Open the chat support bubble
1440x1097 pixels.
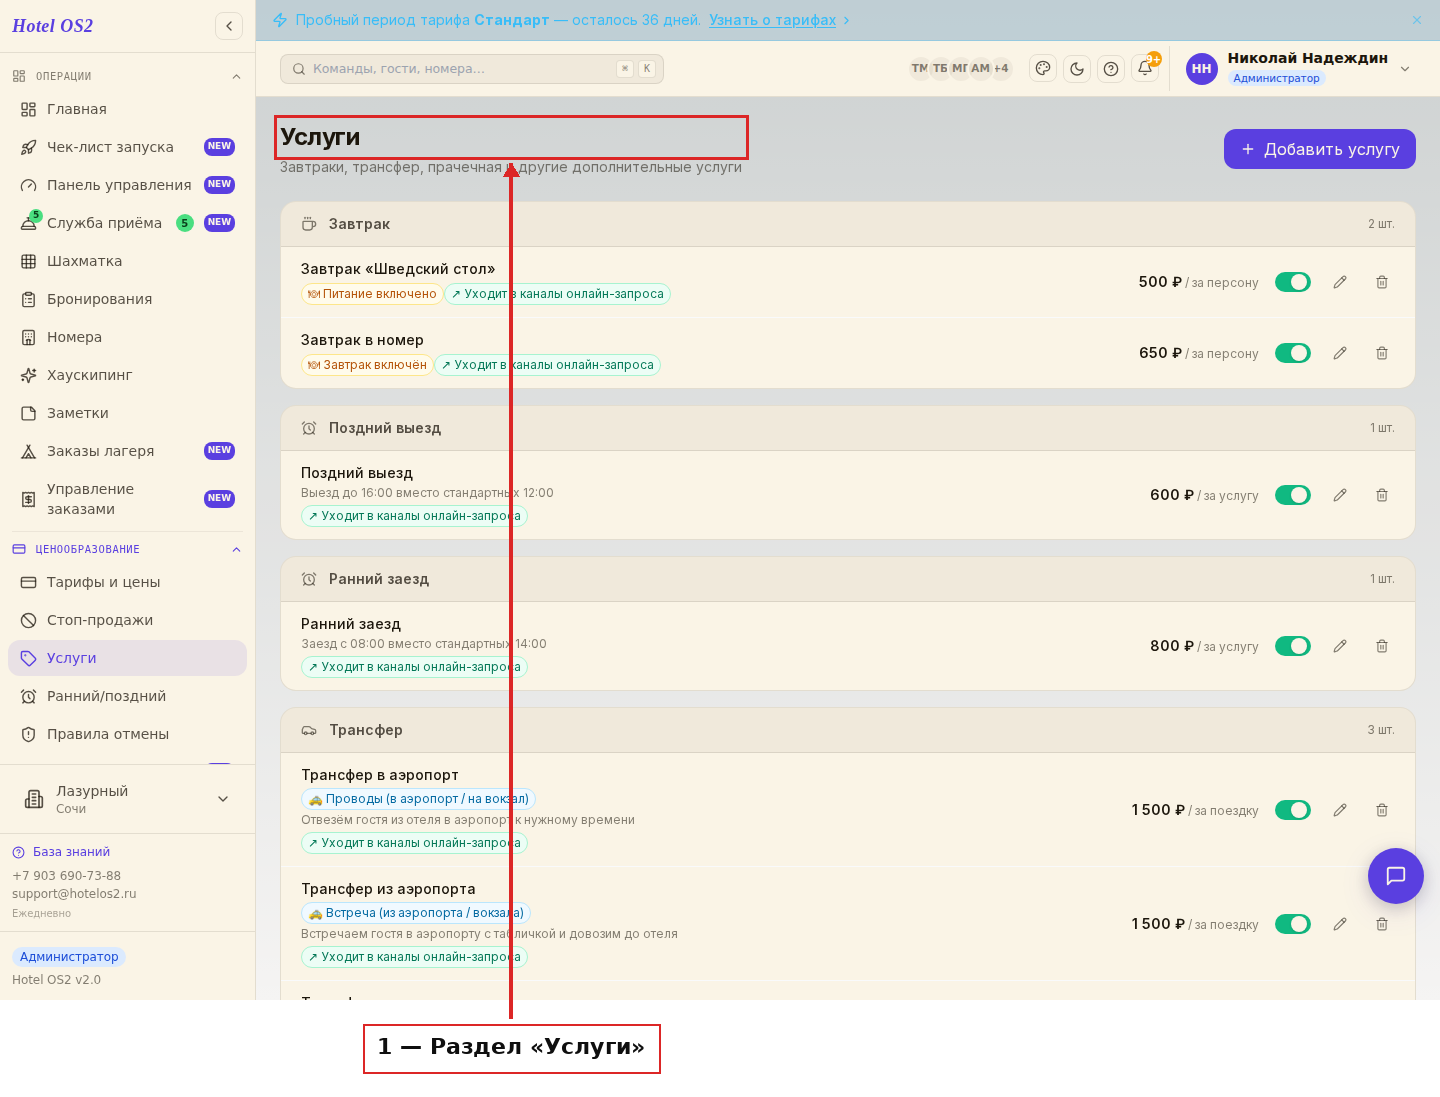[1396, 876]
